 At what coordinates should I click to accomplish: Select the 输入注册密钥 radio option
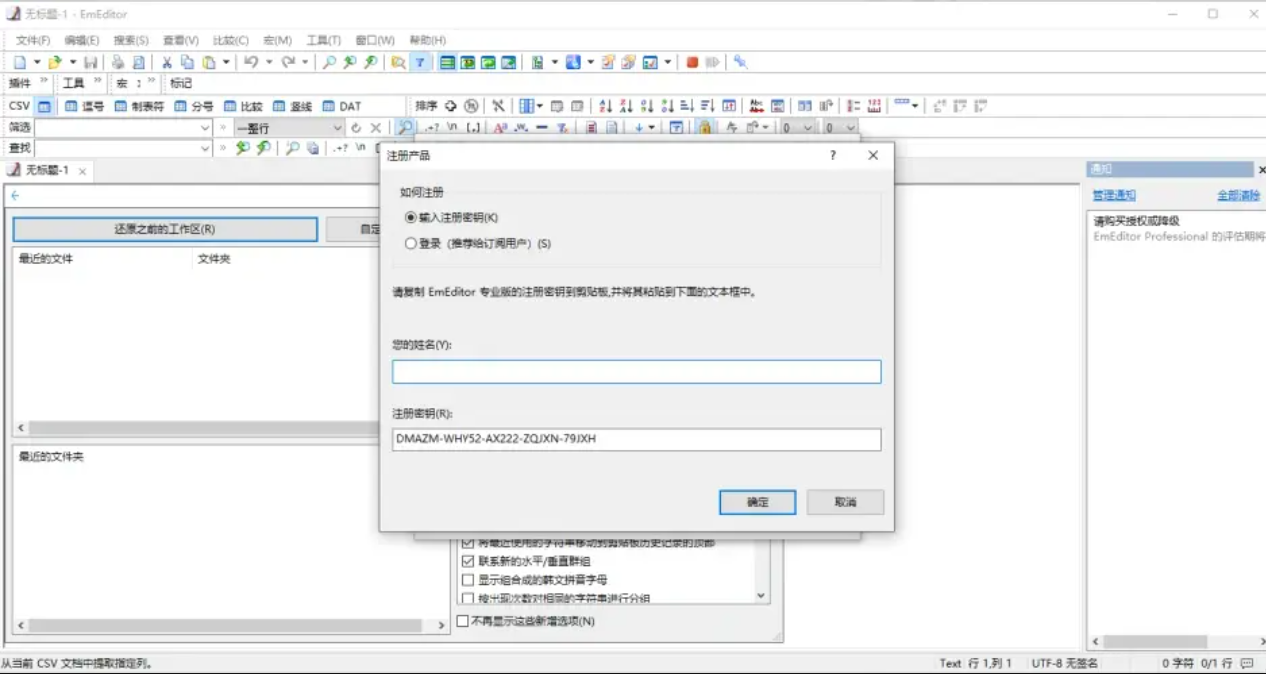[x=410, y=217]
